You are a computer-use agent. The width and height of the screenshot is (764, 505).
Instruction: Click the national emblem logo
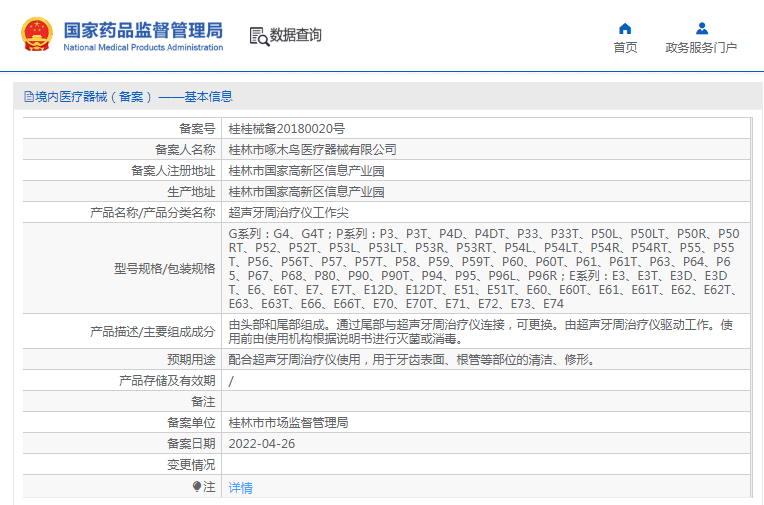pyautogui.click(x=37, y=35)
